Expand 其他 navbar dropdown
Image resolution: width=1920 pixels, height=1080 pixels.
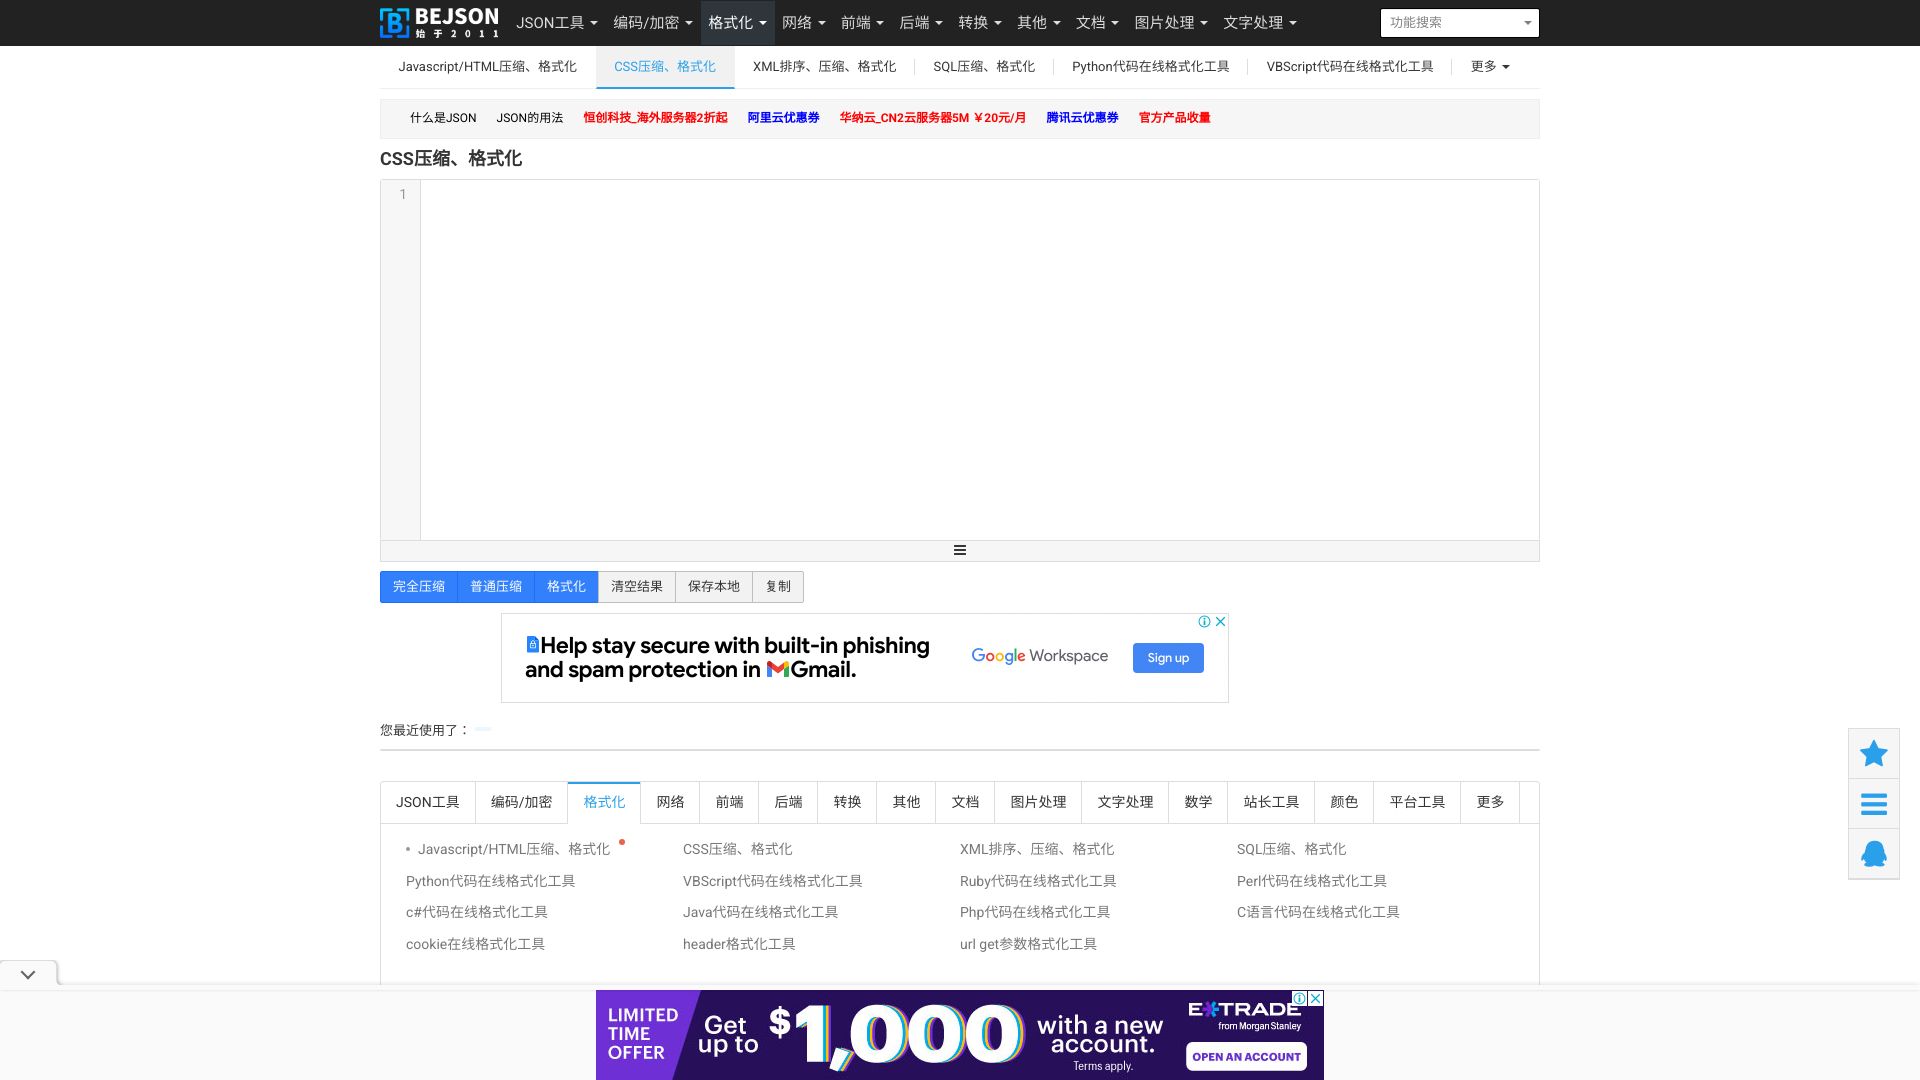pos(1038,22)
